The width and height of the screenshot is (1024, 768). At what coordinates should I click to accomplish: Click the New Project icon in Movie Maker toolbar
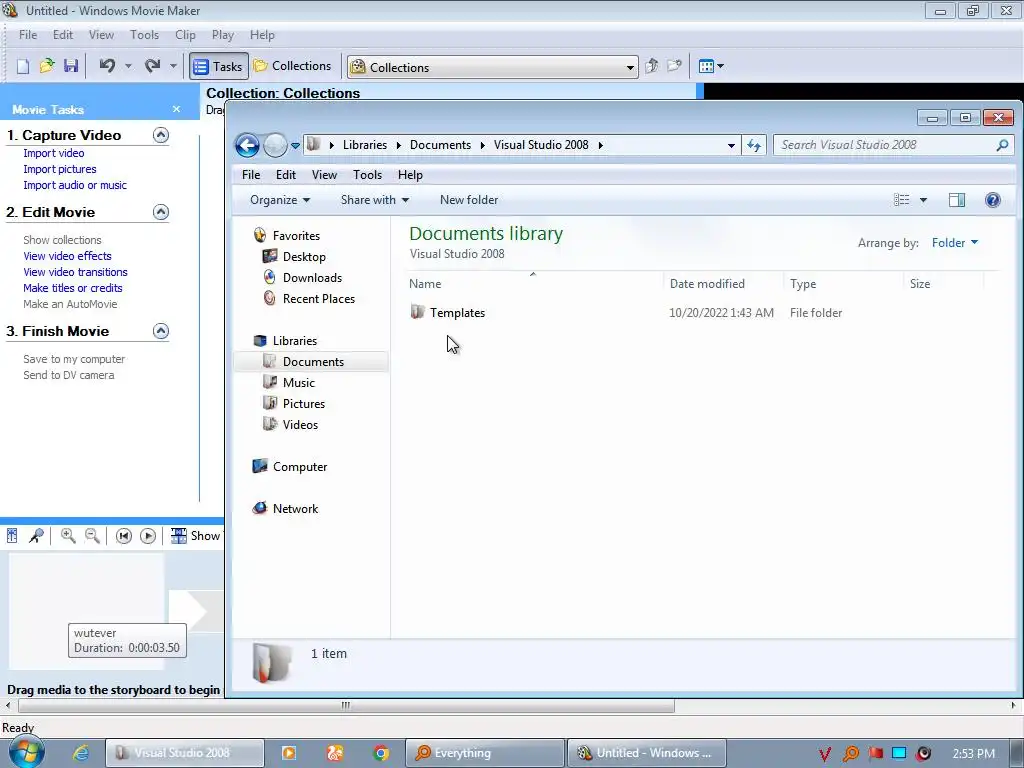point(23,66)
